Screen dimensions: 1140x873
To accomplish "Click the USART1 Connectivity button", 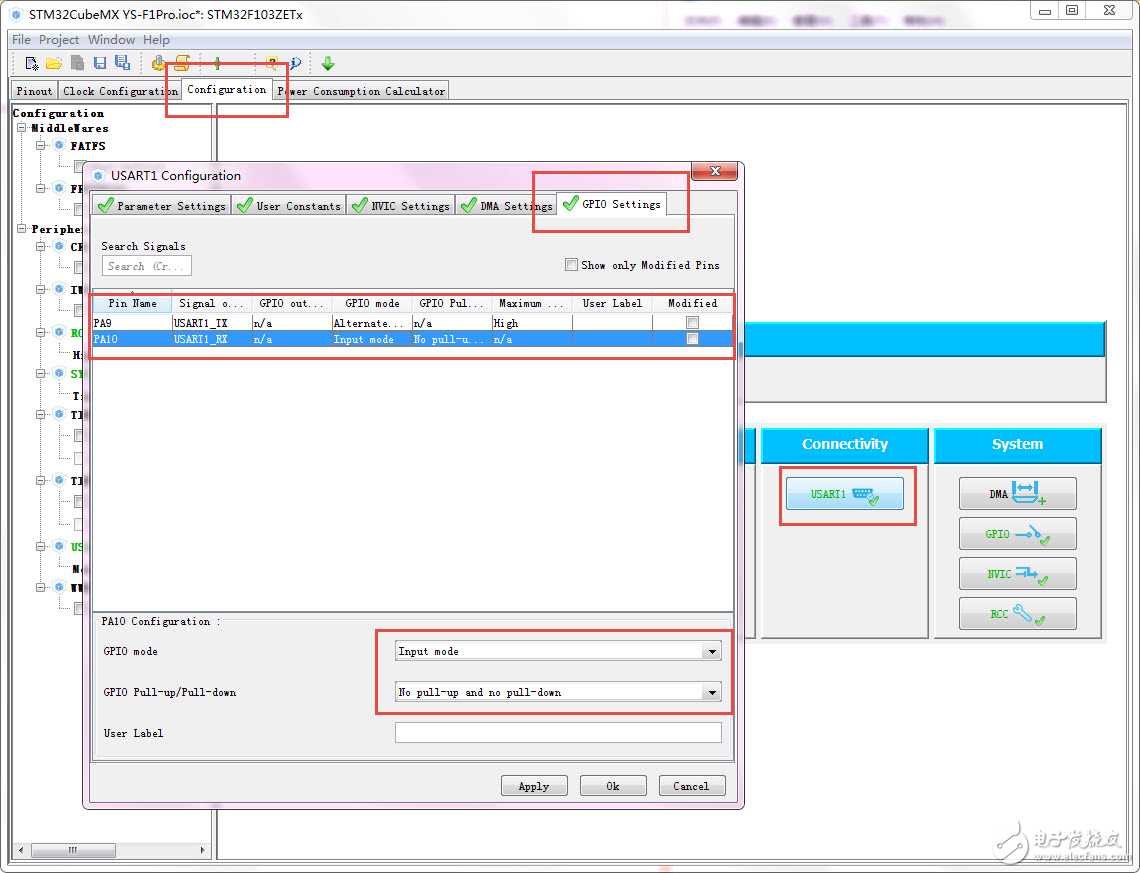I will (x=845, y=494).
